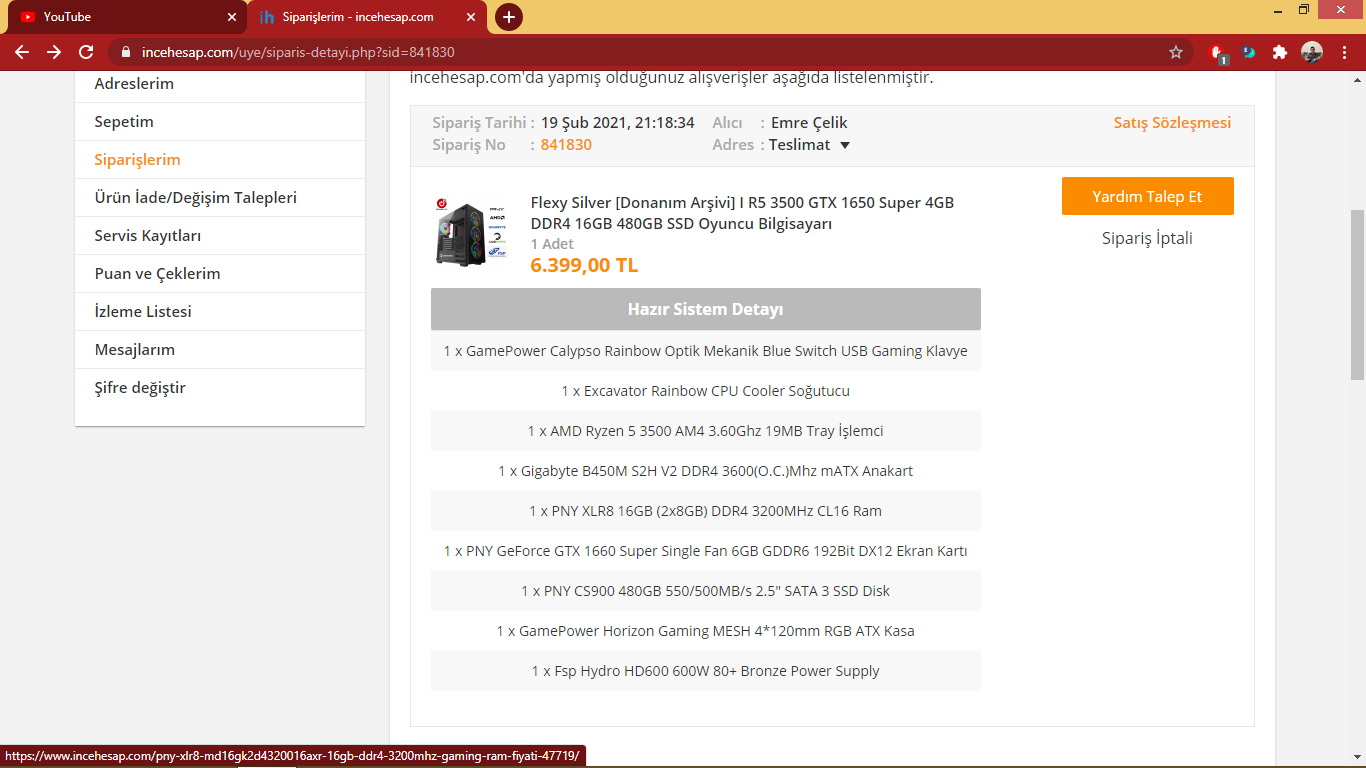Open Mesajlarım in the sidebar
1366x768 pixels.
[x=135, y=350]
